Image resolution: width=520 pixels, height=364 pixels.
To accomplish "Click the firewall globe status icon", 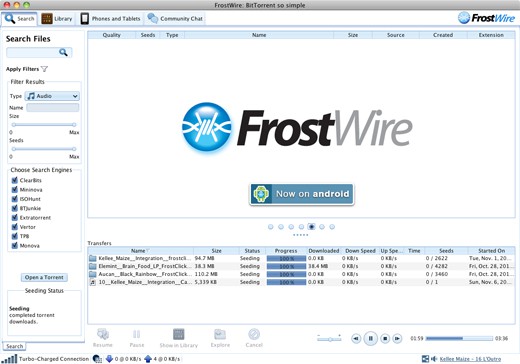I will pyautogui.click(x=97, y=359).
